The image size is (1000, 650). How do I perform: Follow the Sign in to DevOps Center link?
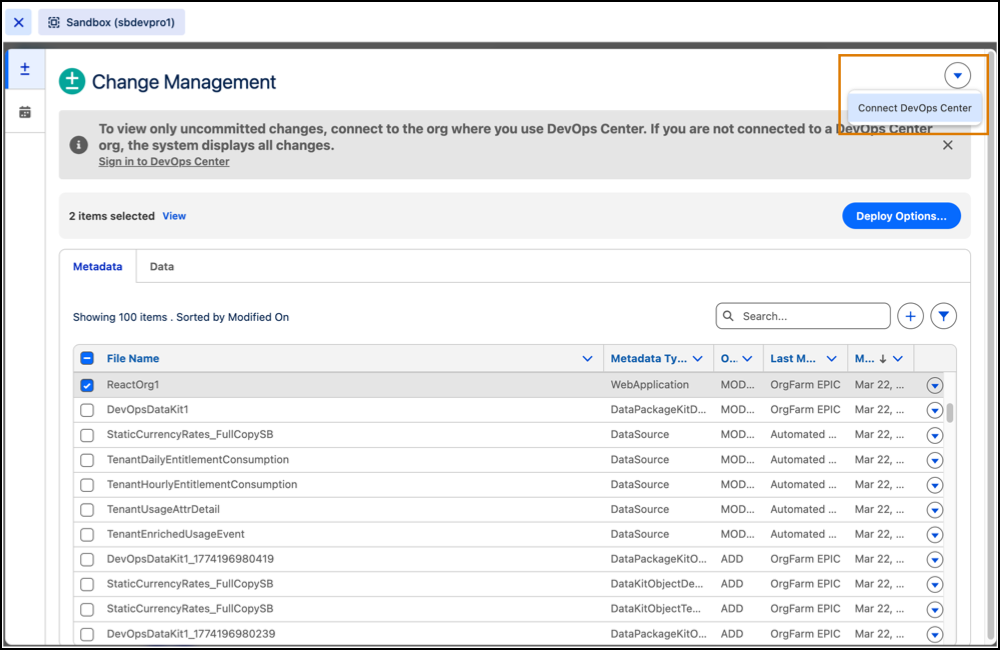(164, 161)
